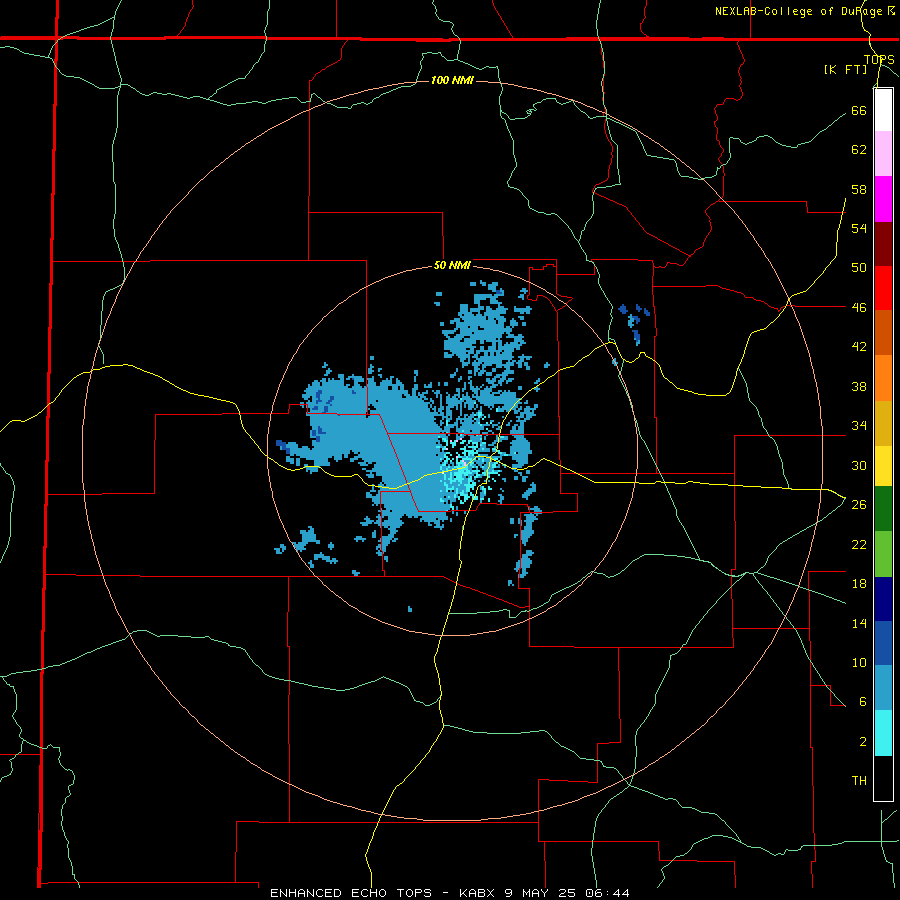Click the '06:44' timestamp
The image size is (900, 900).
(x=607, y=893)
